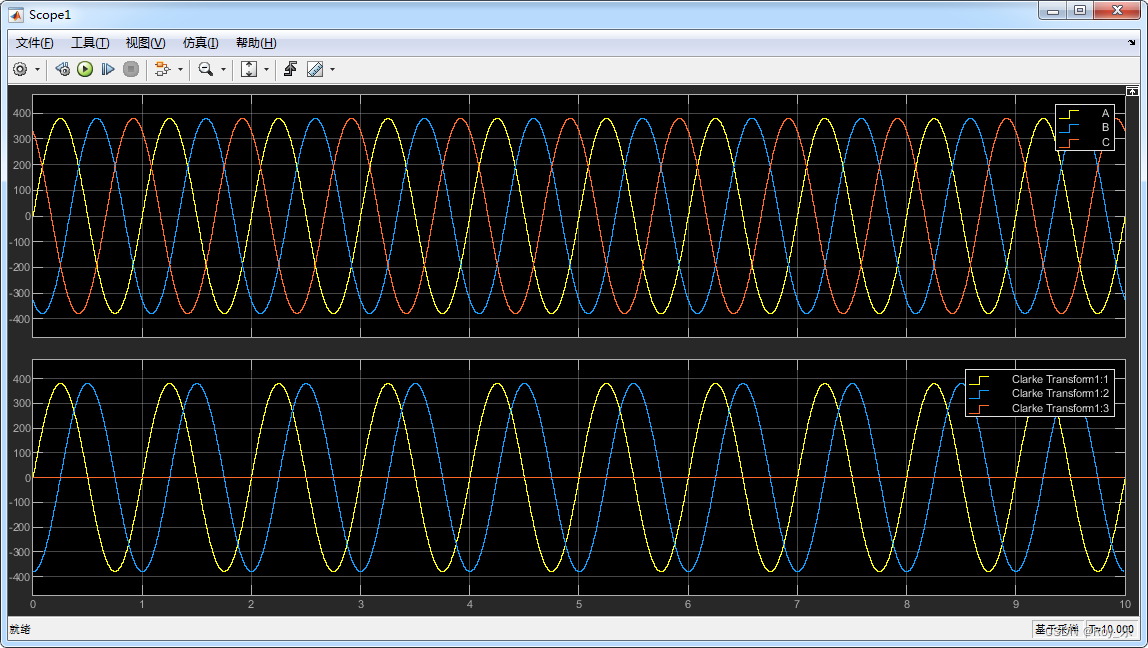Click the Simulink snapshot icon next to Run

(x=62, y=69)
